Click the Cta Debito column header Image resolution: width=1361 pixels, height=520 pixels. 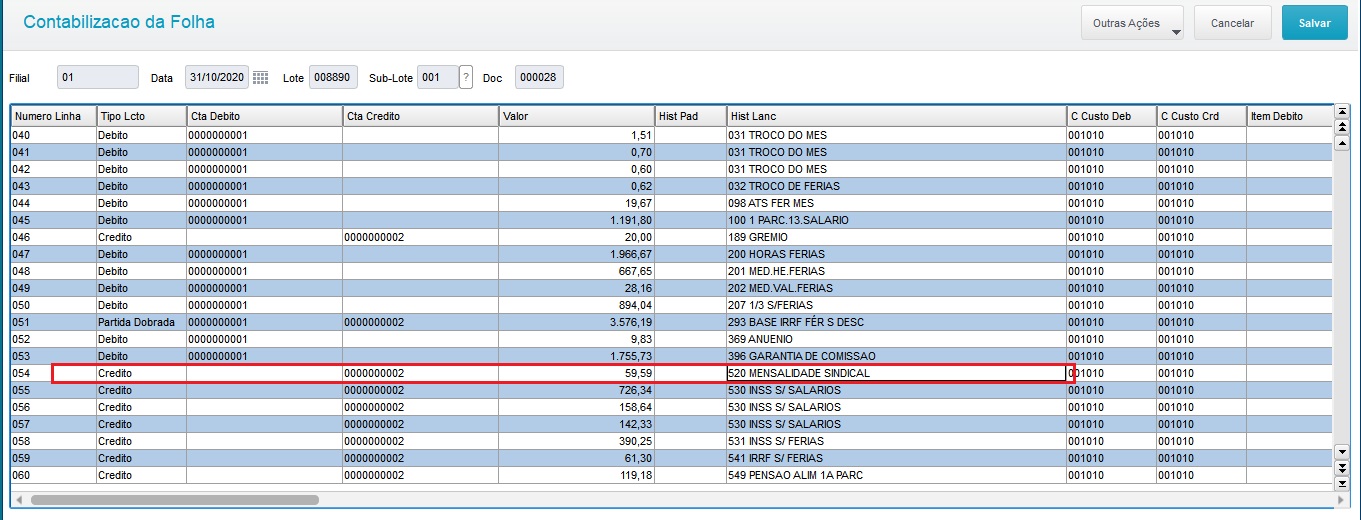(265, 116)
